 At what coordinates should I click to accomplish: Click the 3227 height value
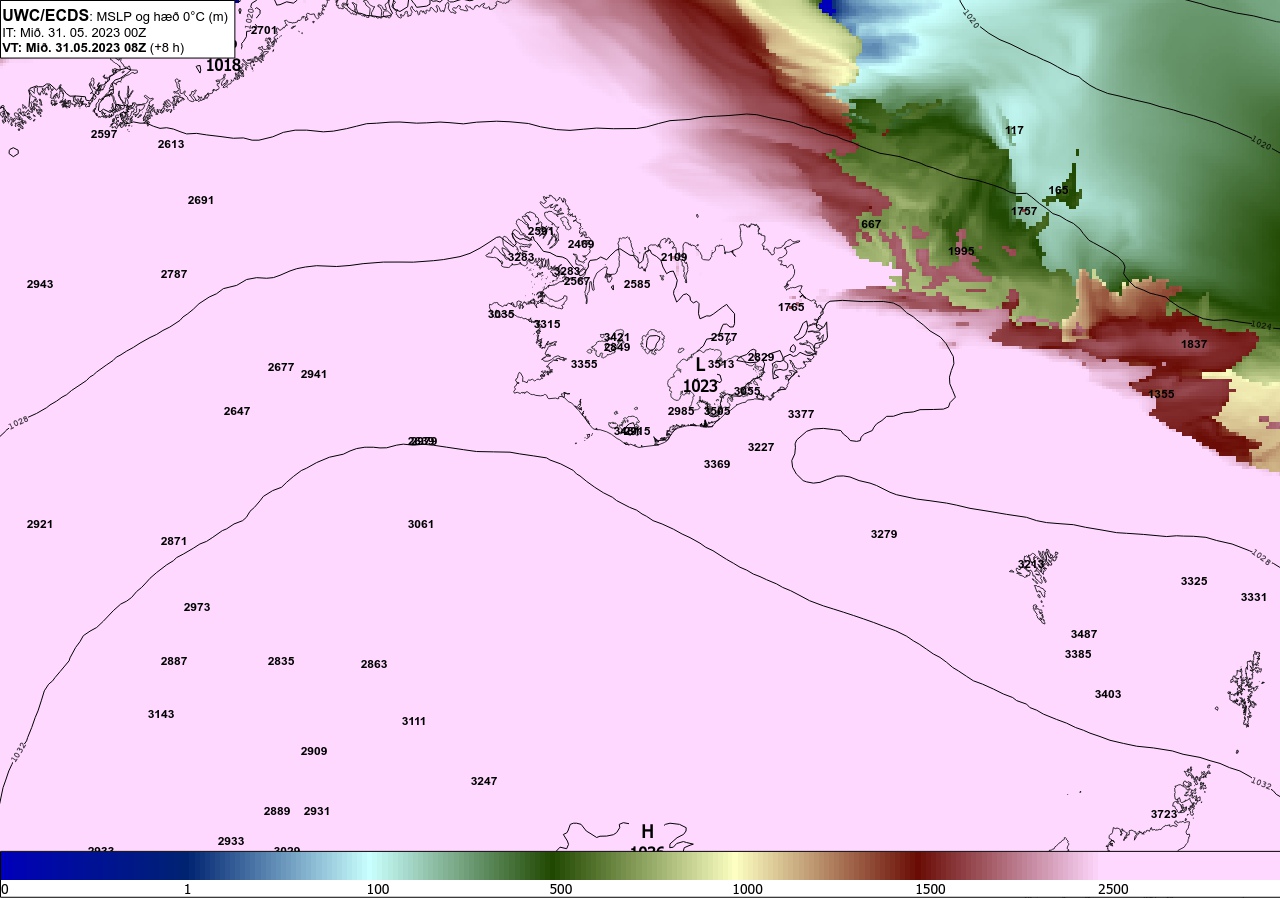[x=761, y=447]
